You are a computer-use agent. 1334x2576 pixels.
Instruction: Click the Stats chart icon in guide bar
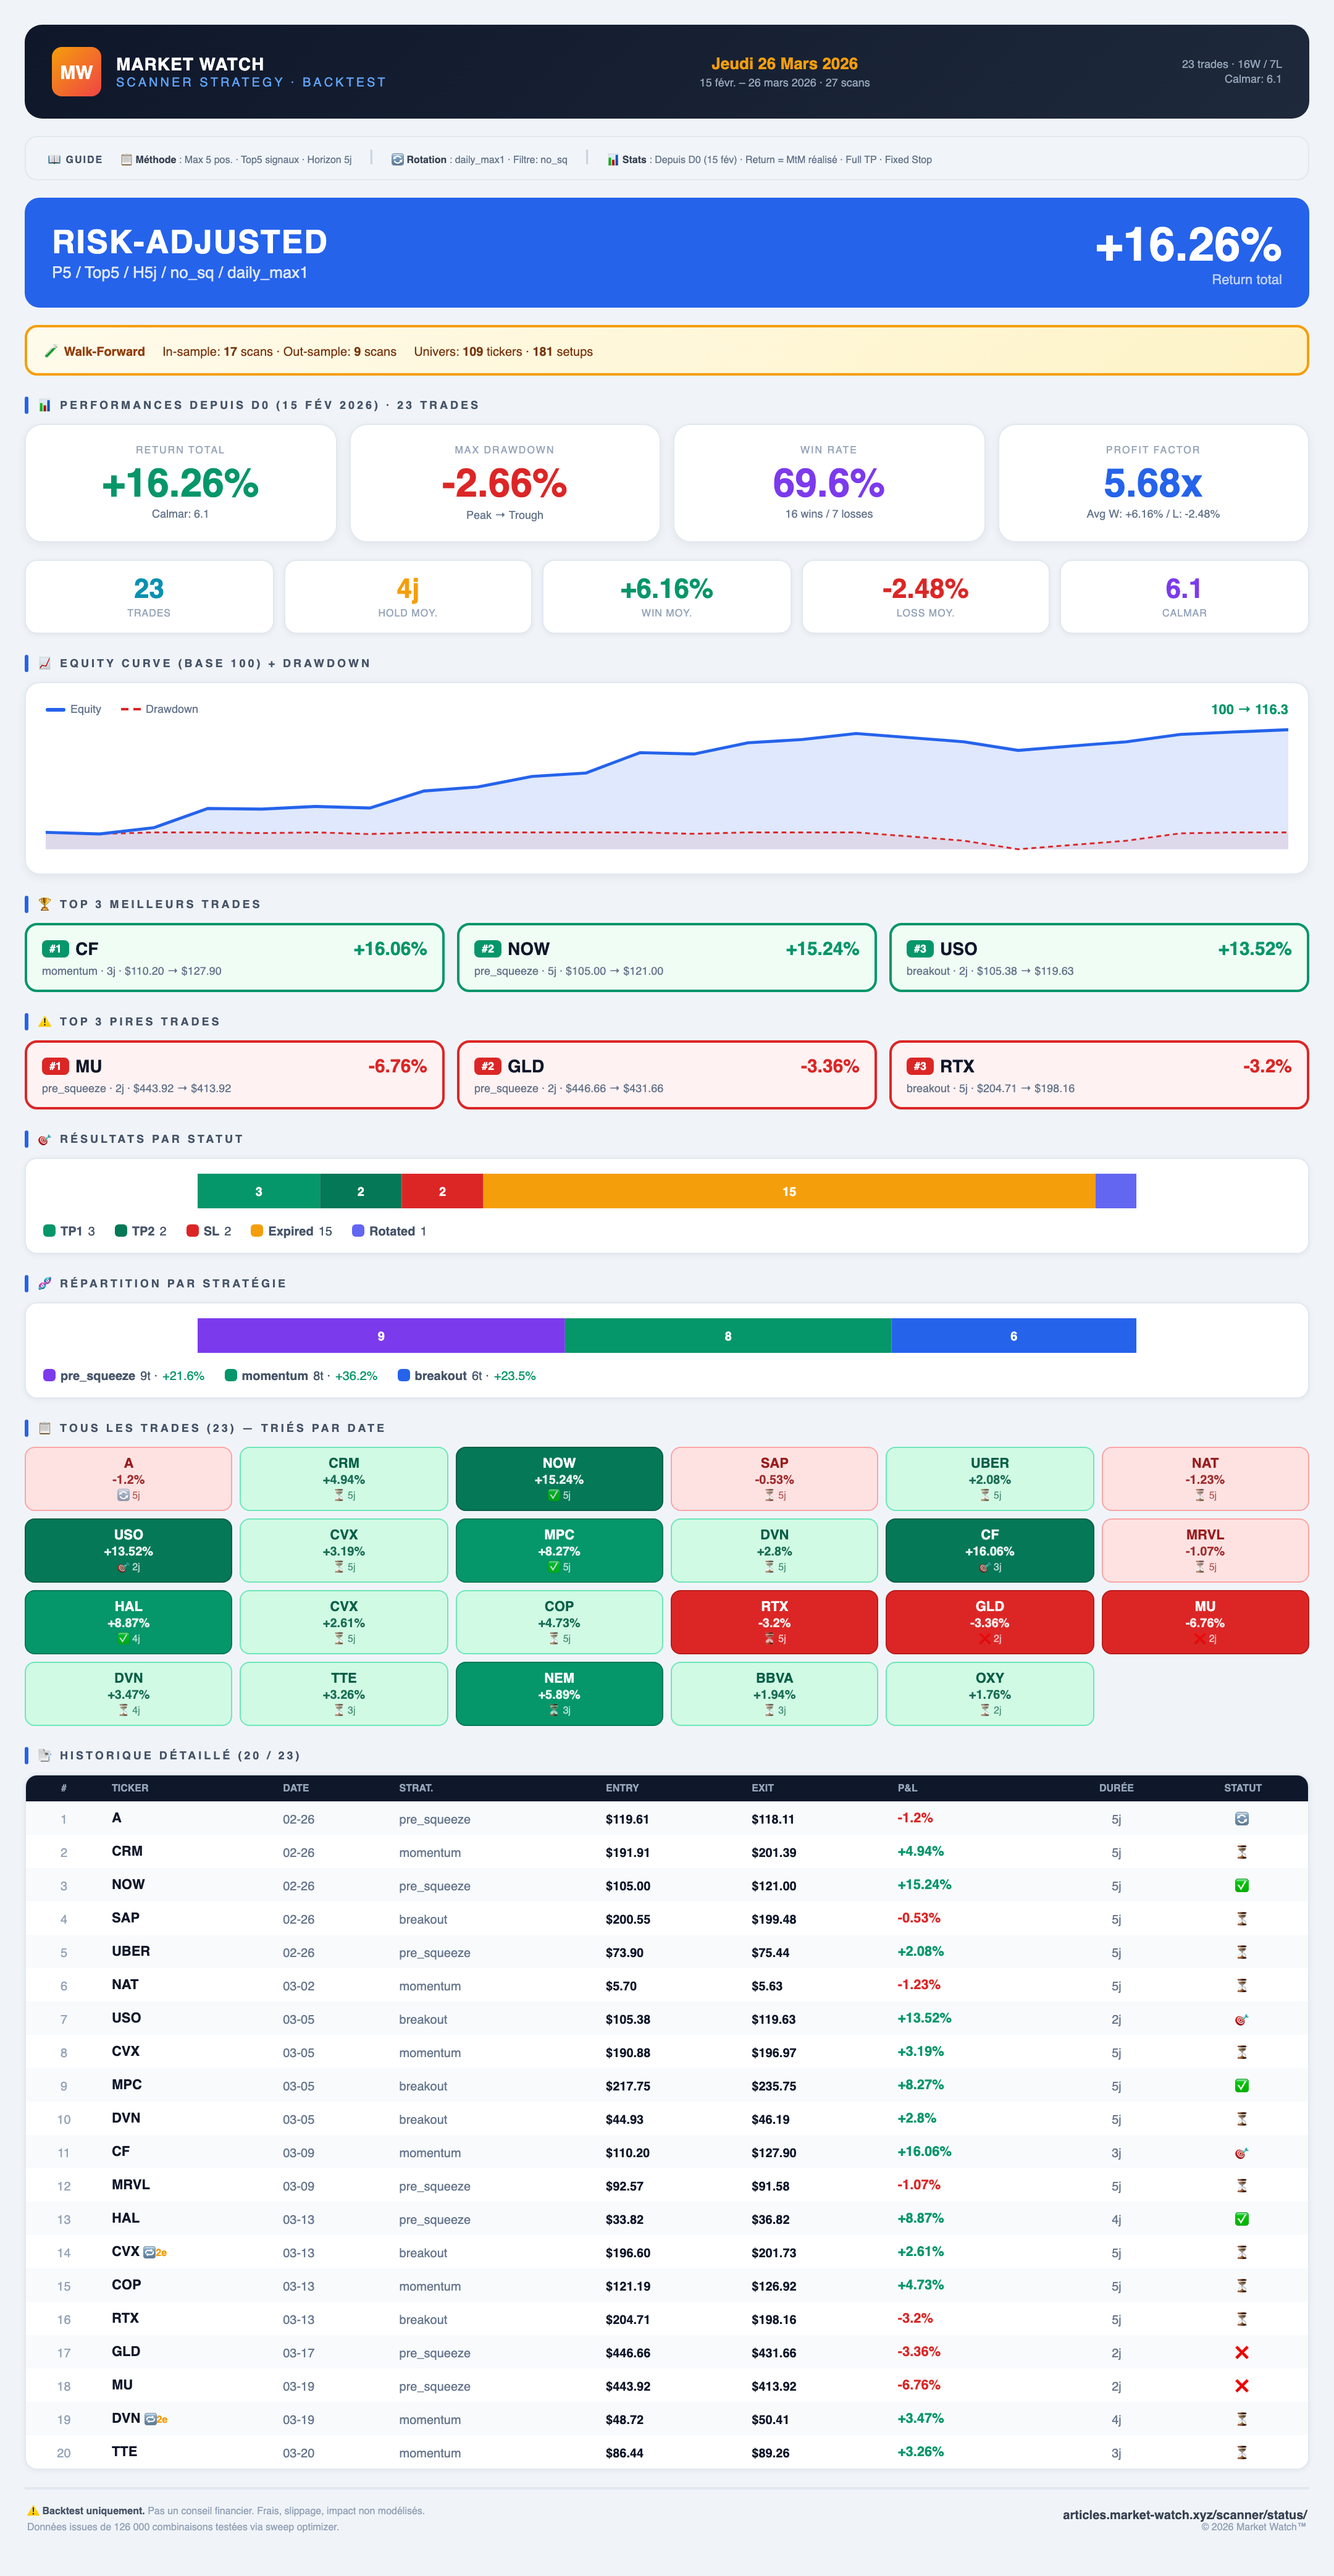613,160
